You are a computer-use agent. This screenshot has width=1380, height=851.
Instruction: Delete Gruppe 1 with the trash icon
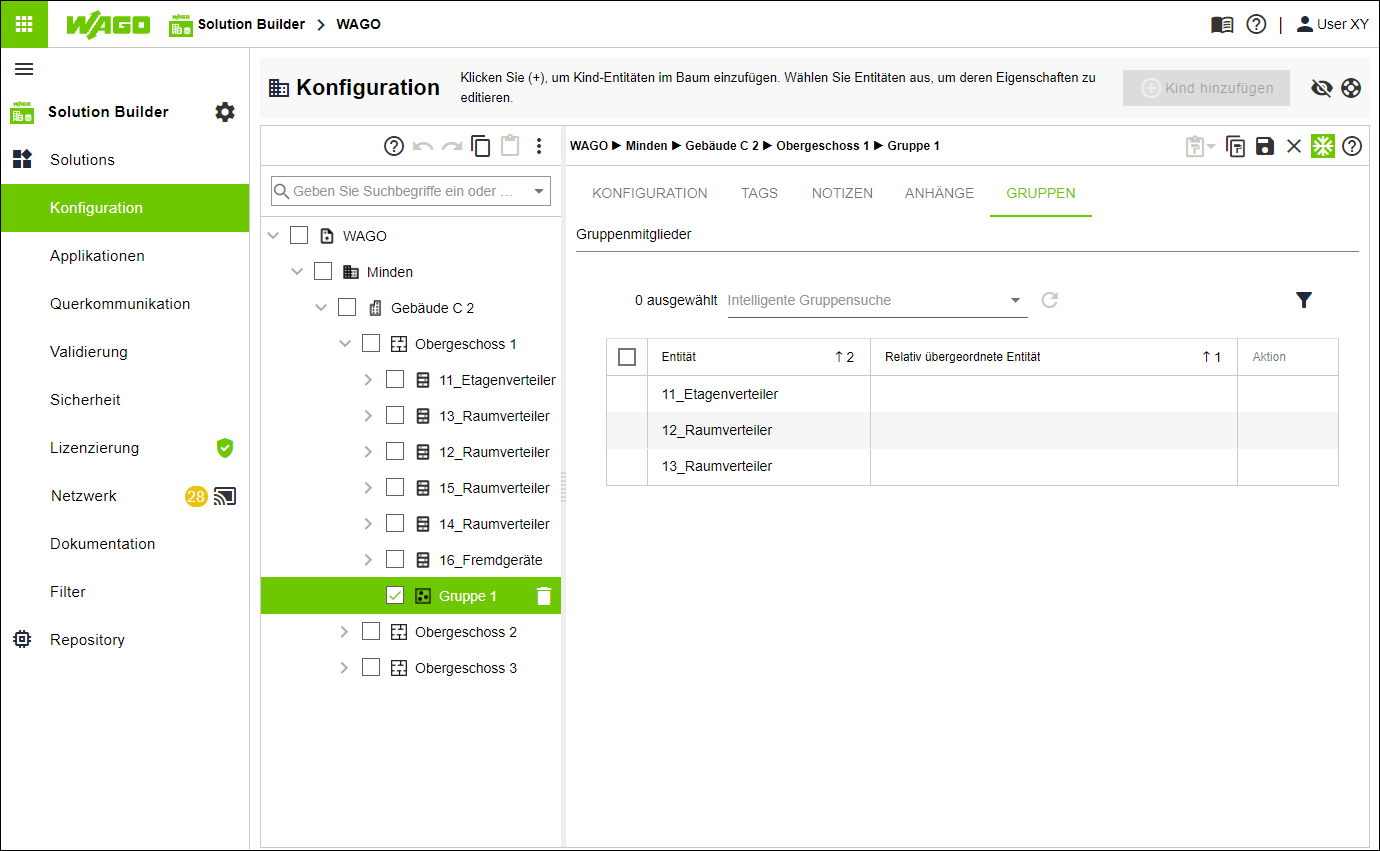point(544,596)
